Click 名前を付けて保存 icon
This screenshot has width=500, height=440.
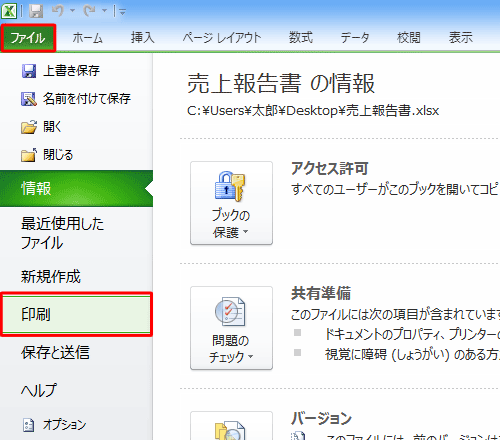pyautogui.click(x=29, y=99)
